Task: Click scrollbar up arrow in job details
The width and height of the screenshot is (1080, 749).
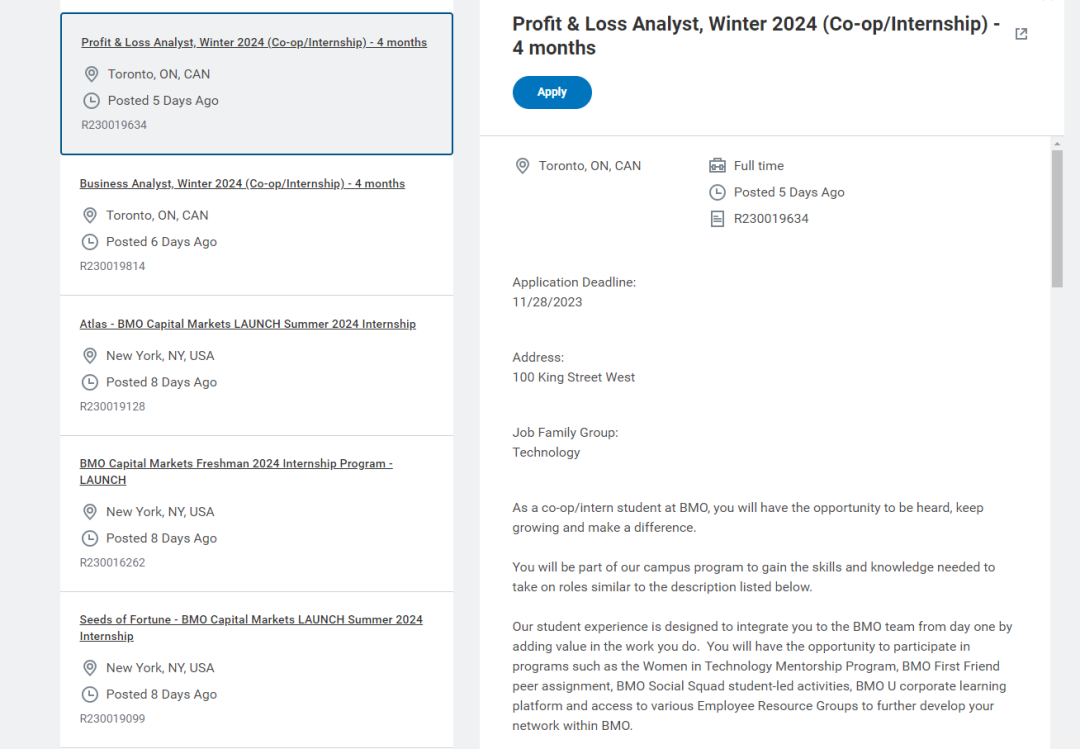Action: 1057,143
